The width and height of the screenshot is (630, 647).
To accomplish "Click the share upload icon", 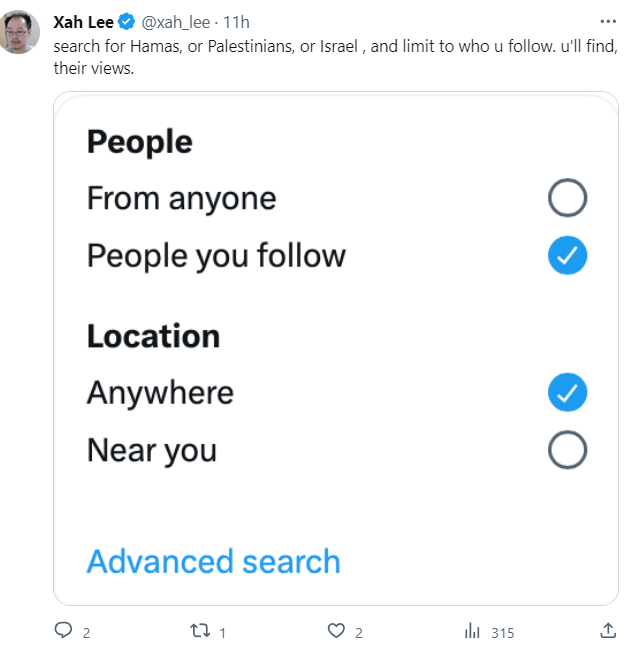I will click(x=608, y=632).
